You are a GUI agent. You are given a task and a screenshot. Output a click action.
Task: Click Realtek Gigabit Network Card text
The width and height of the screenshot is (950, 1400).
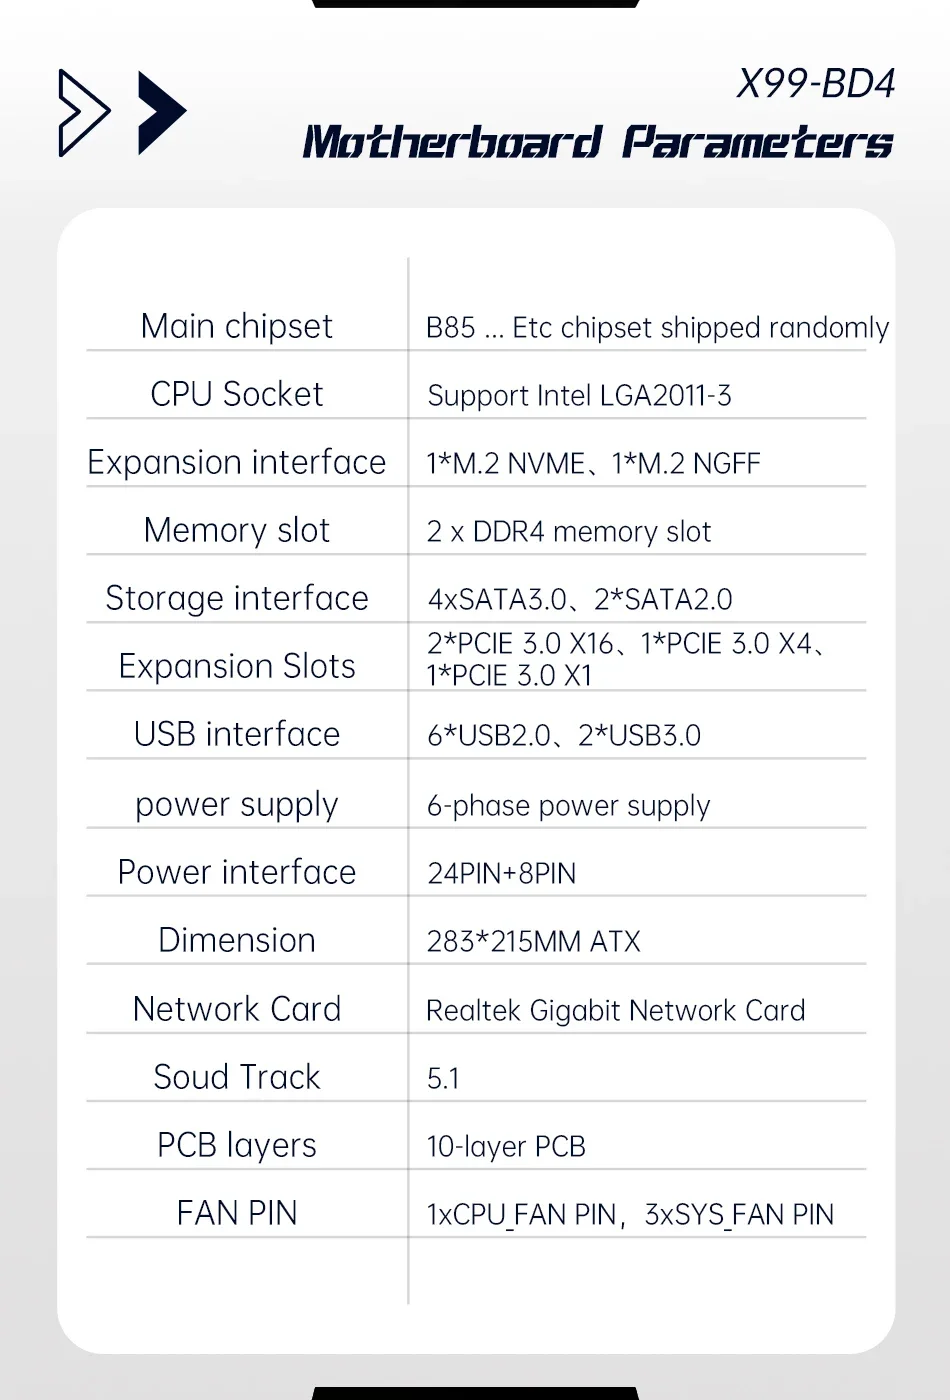pos(615,1011)
